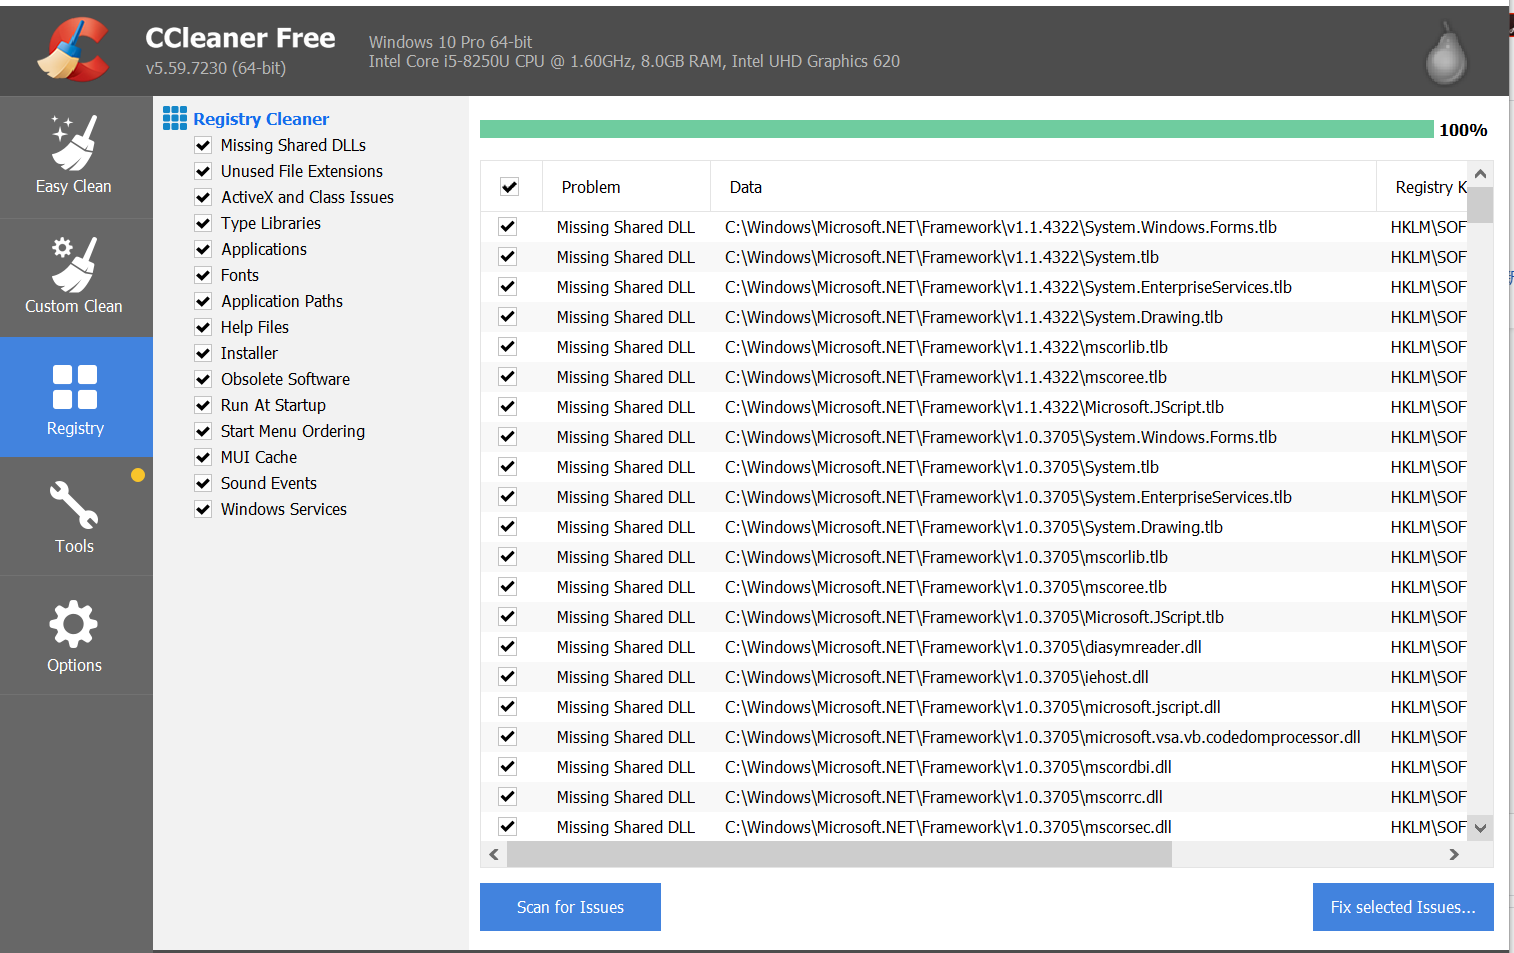Toggle Windows Services checkbox
This screenshot has height=953, width=1514.
pos(203,509)
